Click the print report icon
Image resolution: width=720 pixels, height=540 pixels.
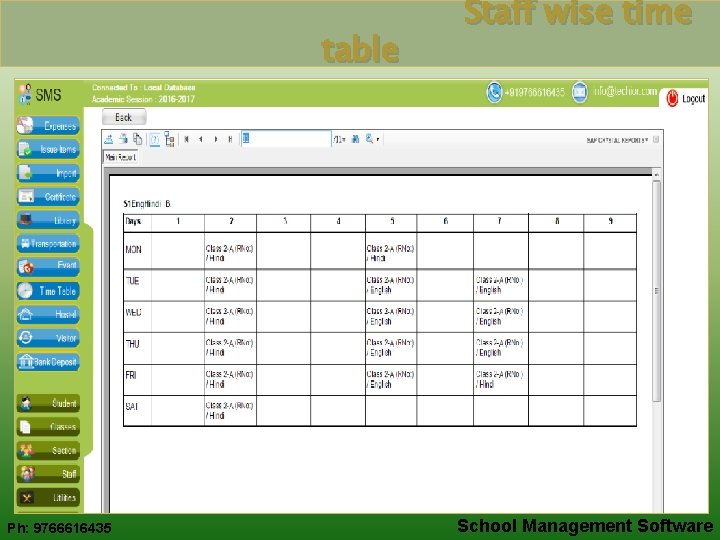point(123,139)
